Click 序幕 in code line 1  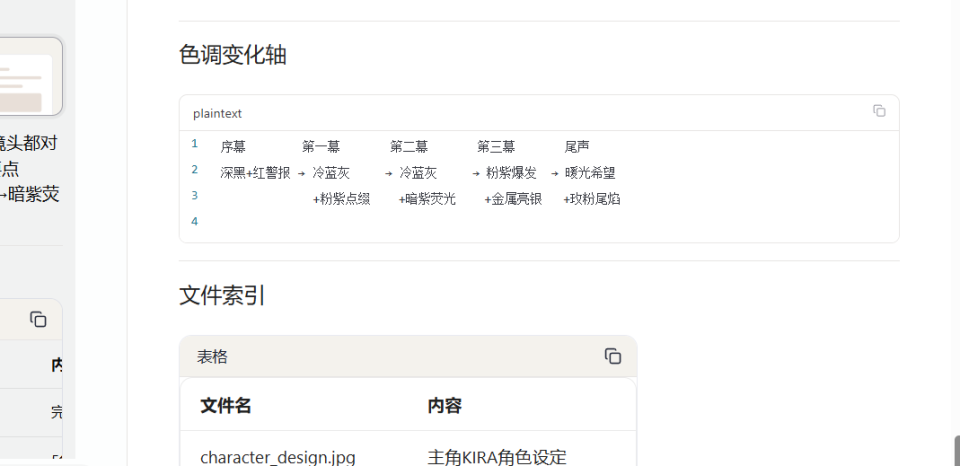pyautogui.click(x=233, y=147)
